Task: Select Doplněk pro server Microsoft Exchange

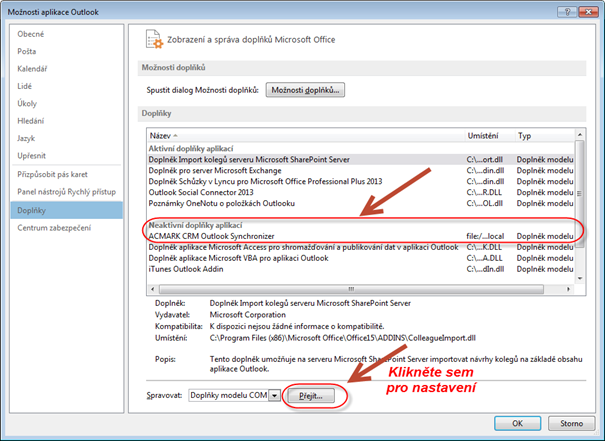Action: [x=361, y=171]
